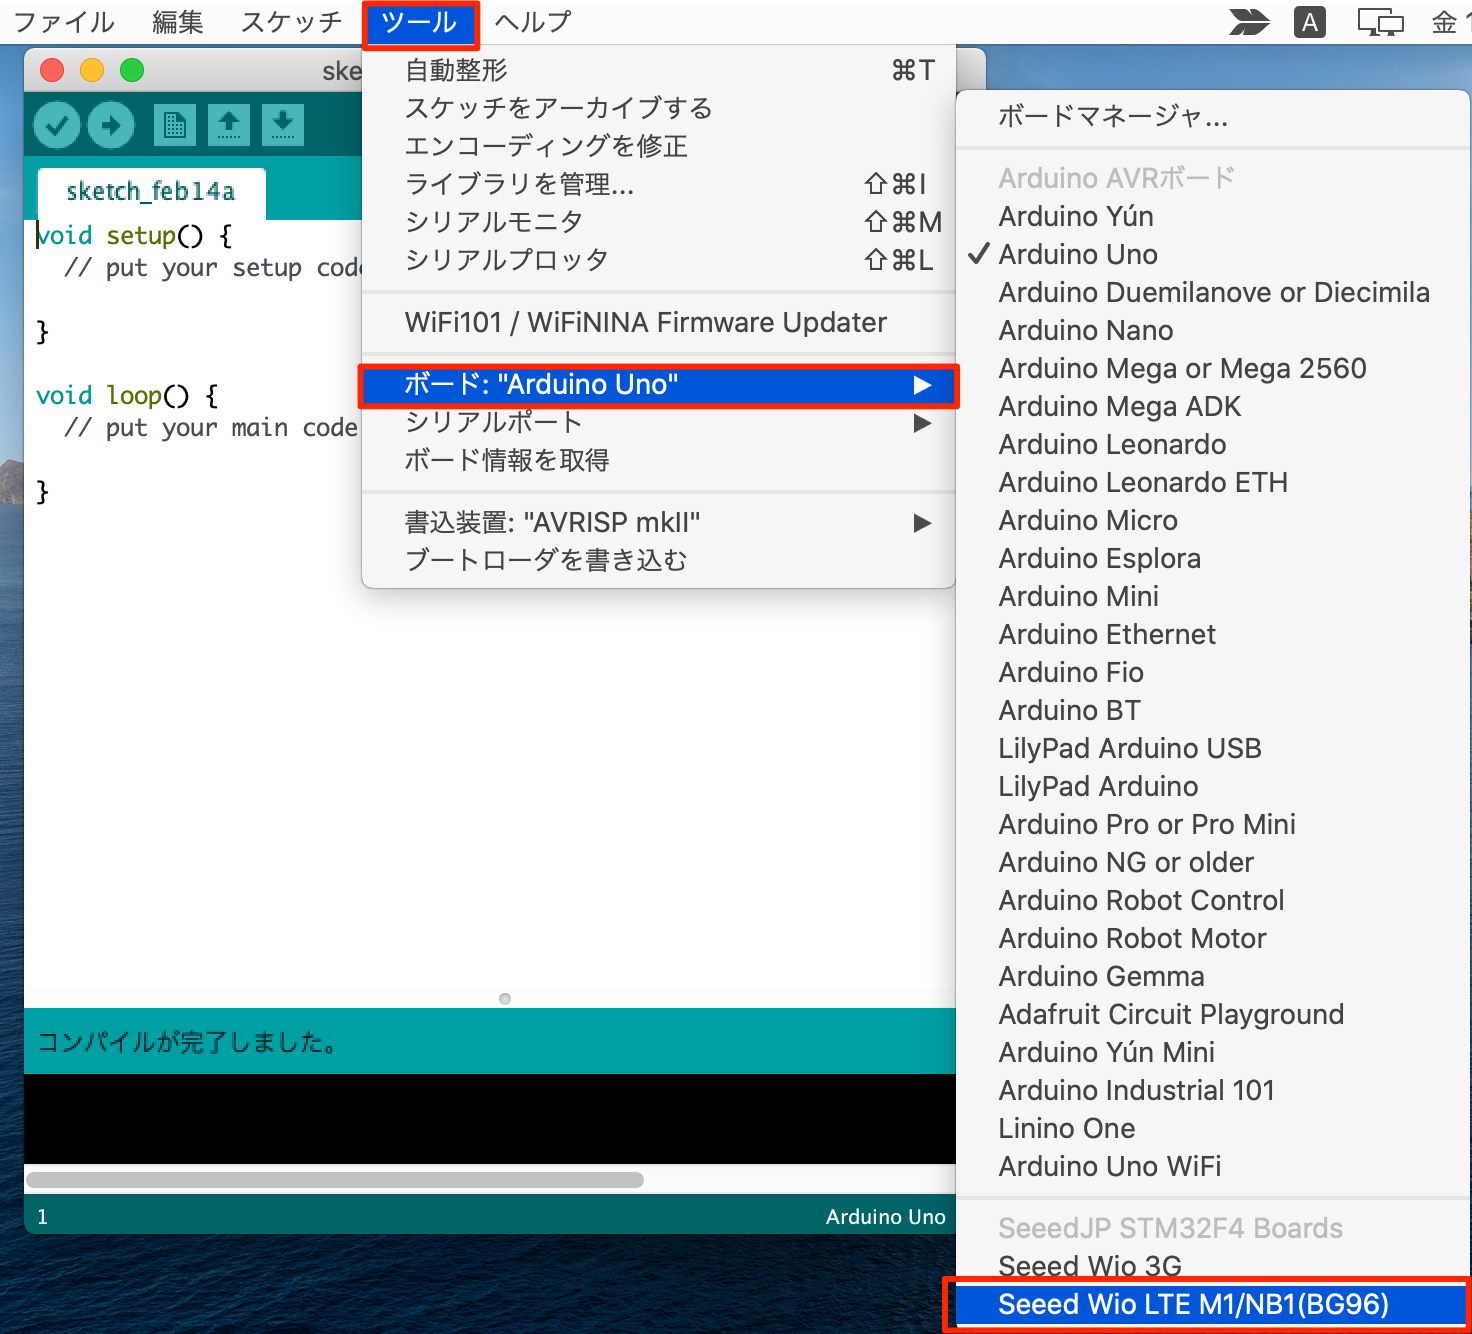Open the ツール menu
The height and width of the screenshot is (1334, 1472).
pyautogui.click(x=420, y=23)
